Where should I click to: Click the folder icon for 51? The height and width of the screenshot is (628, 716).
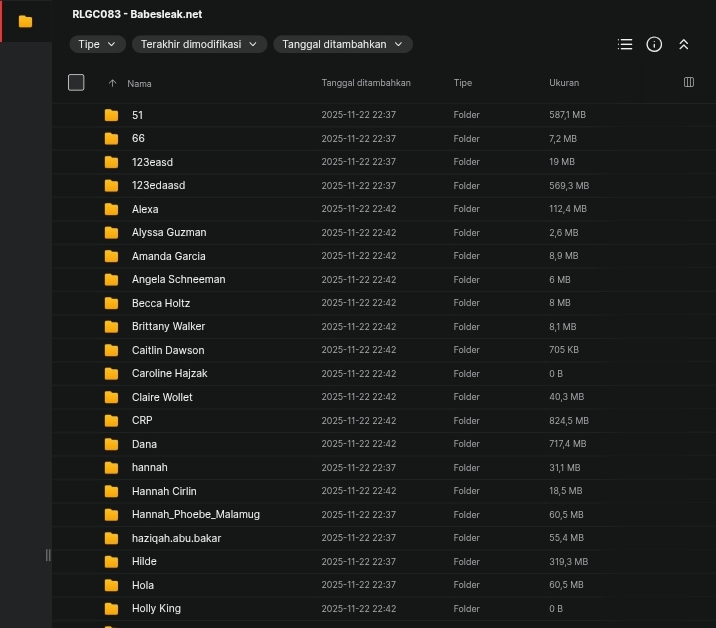[x=111, y=115]
